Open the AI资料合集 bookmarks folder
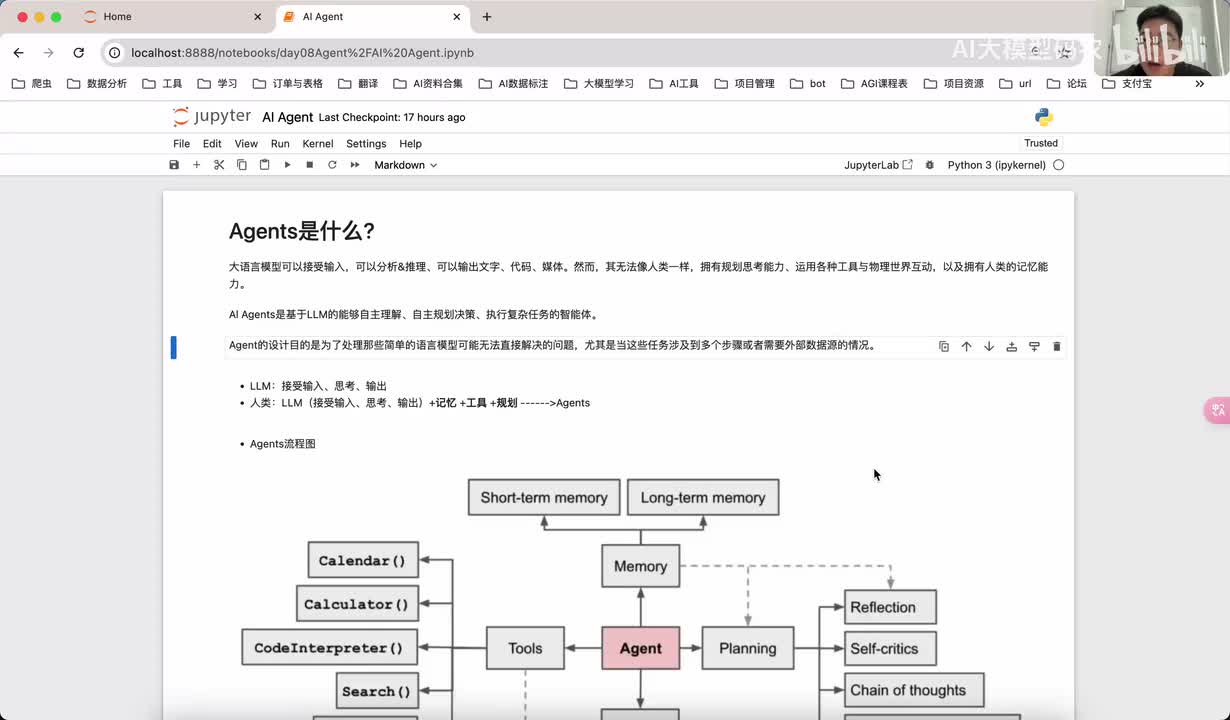1230x720 pixels. (x=428, y=84)
